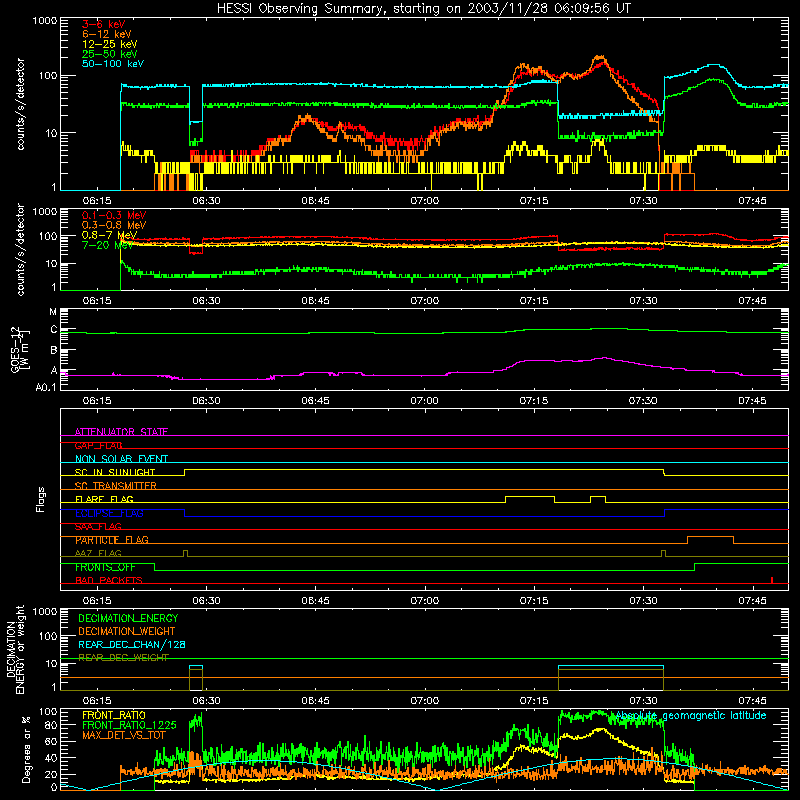Image resolution: width=800 pixels, height=800 pixels.
Task: Click the DECIMATION_WEIGHT legend label
Action: click(x=127, y=632)
